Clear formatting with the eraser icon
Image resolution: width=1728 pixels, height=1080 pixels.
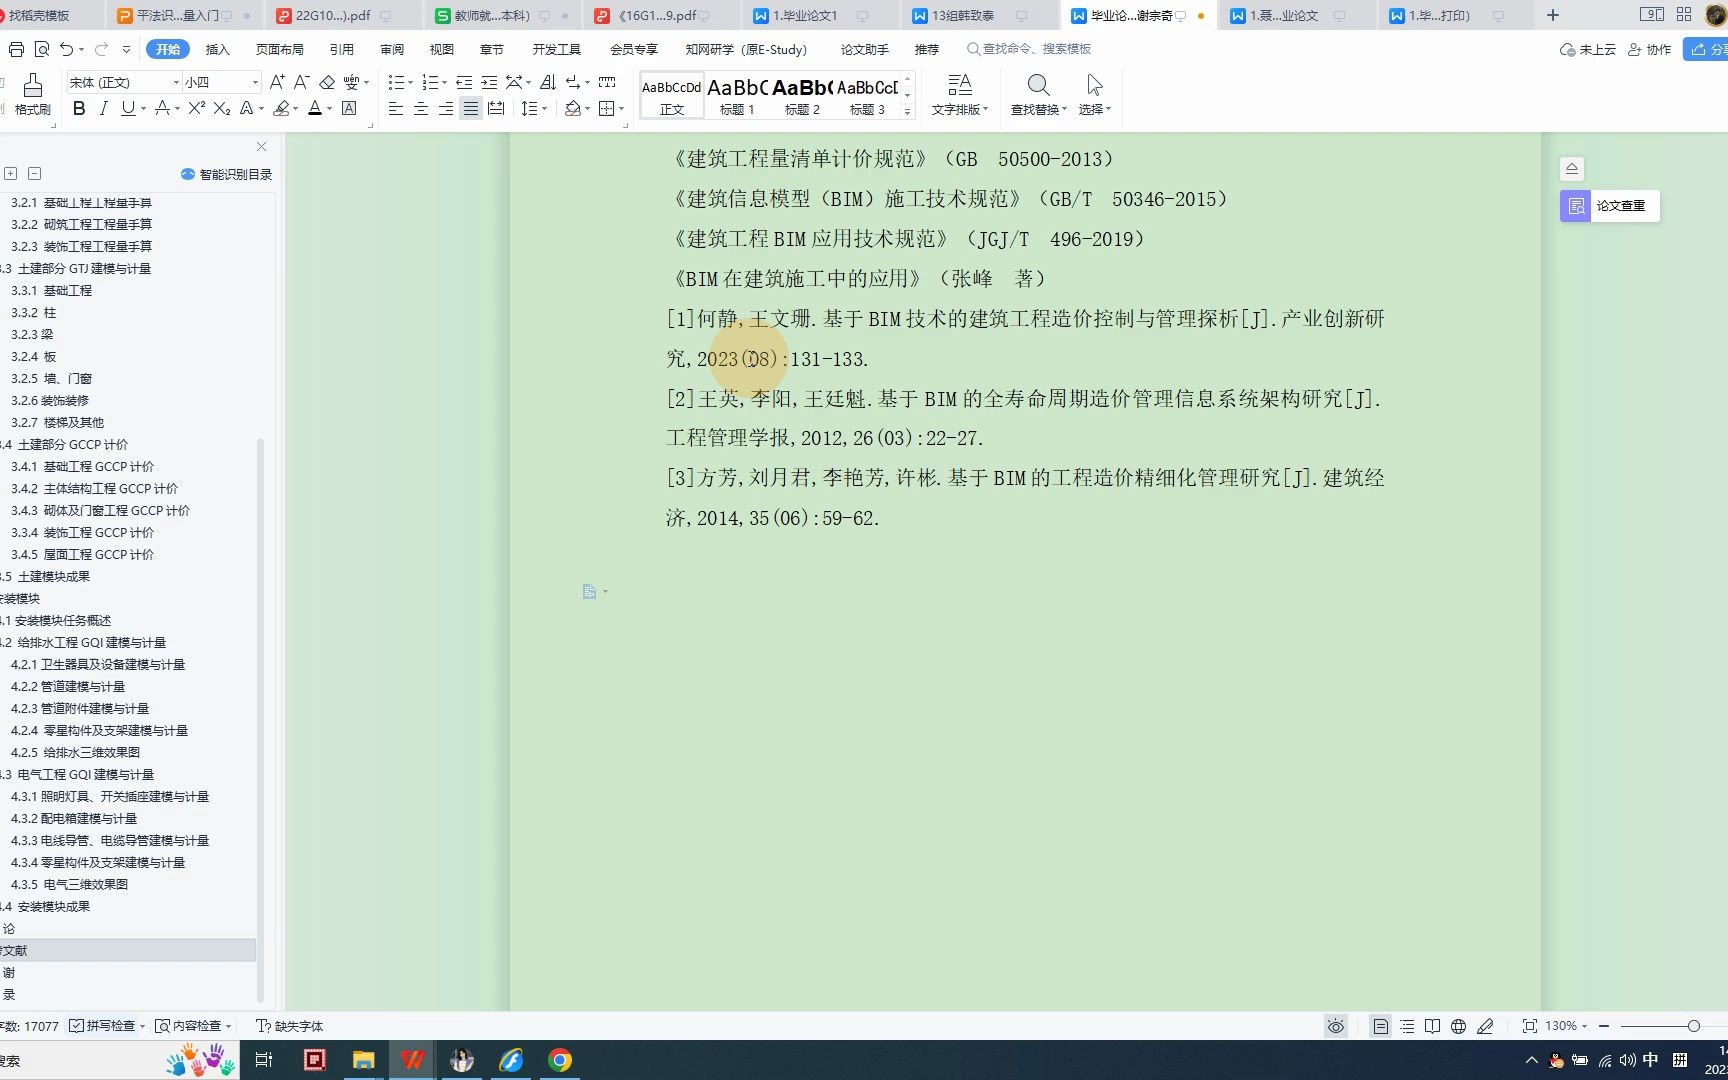click(327, 82)
